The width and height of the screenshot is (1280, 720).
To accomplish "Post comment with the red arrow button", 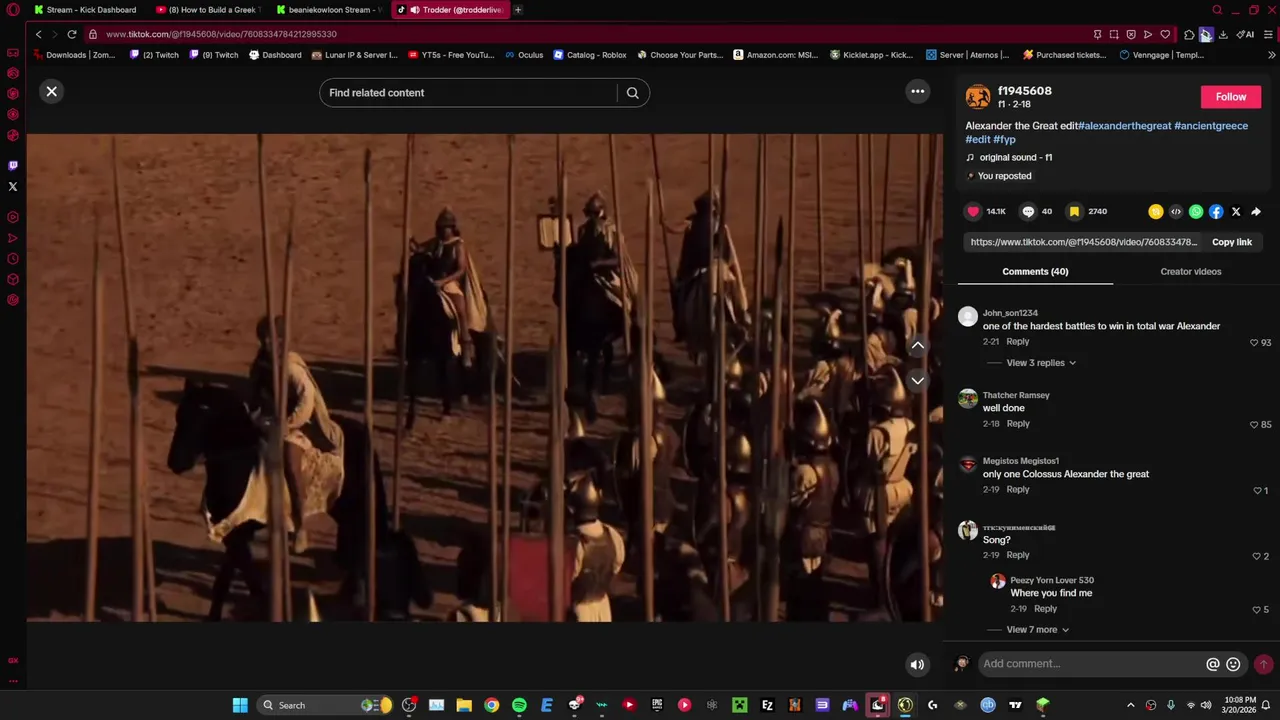I will (x=1263, y=664).
